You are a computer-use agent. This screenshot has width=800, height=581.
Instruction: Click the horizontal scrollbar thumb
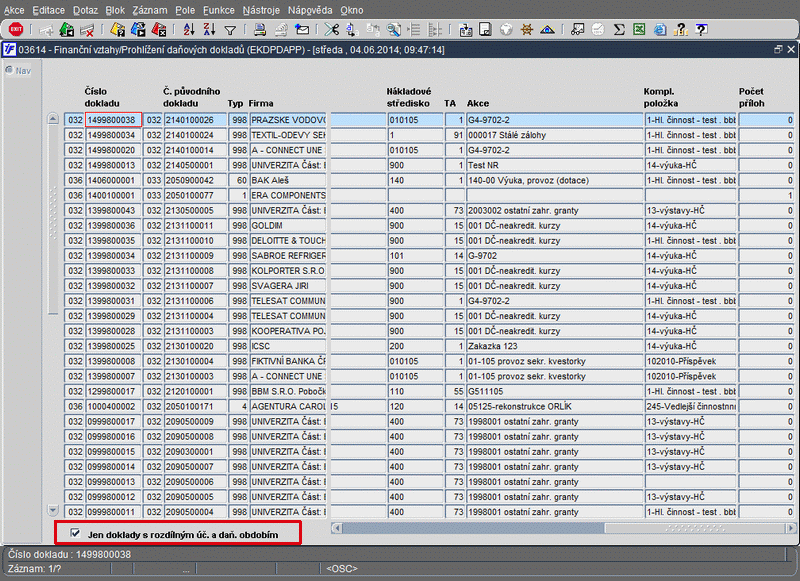(695, 528)
